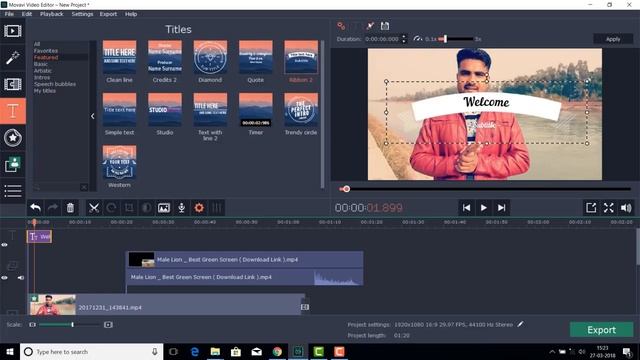640x360 pixels.
Task: Open the Settings menu
Action: 82,14
